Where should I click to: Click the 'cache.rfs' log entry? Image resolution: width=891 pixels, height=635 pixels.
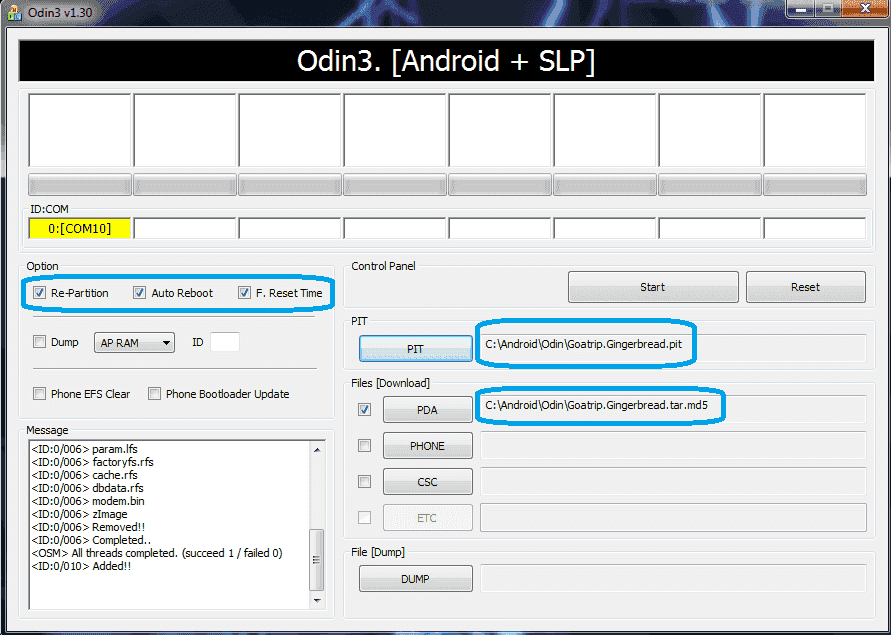tap(84, 475)
